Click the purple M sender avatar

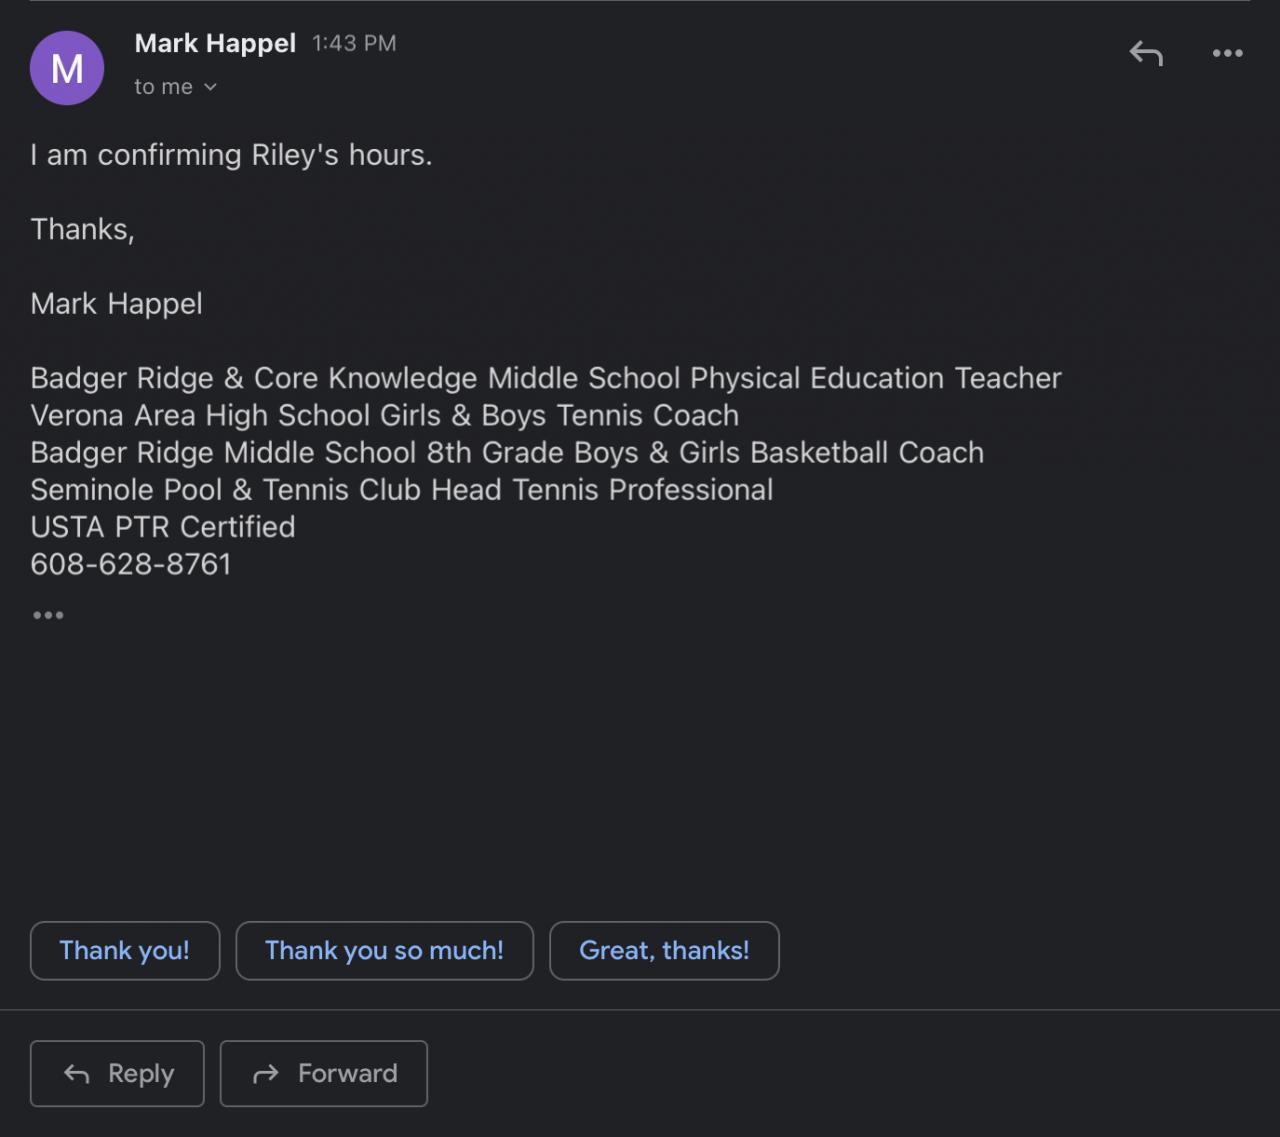[x=67, y=68]
